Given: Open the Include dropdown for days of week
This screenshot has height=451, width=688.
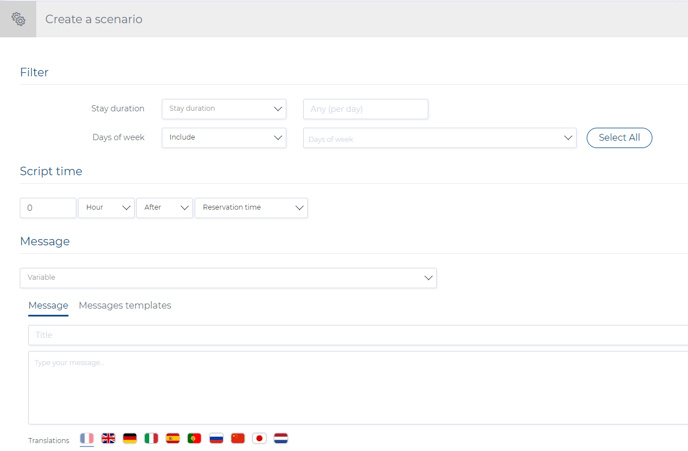Looking at the screenshot, I should click(224, 138).
